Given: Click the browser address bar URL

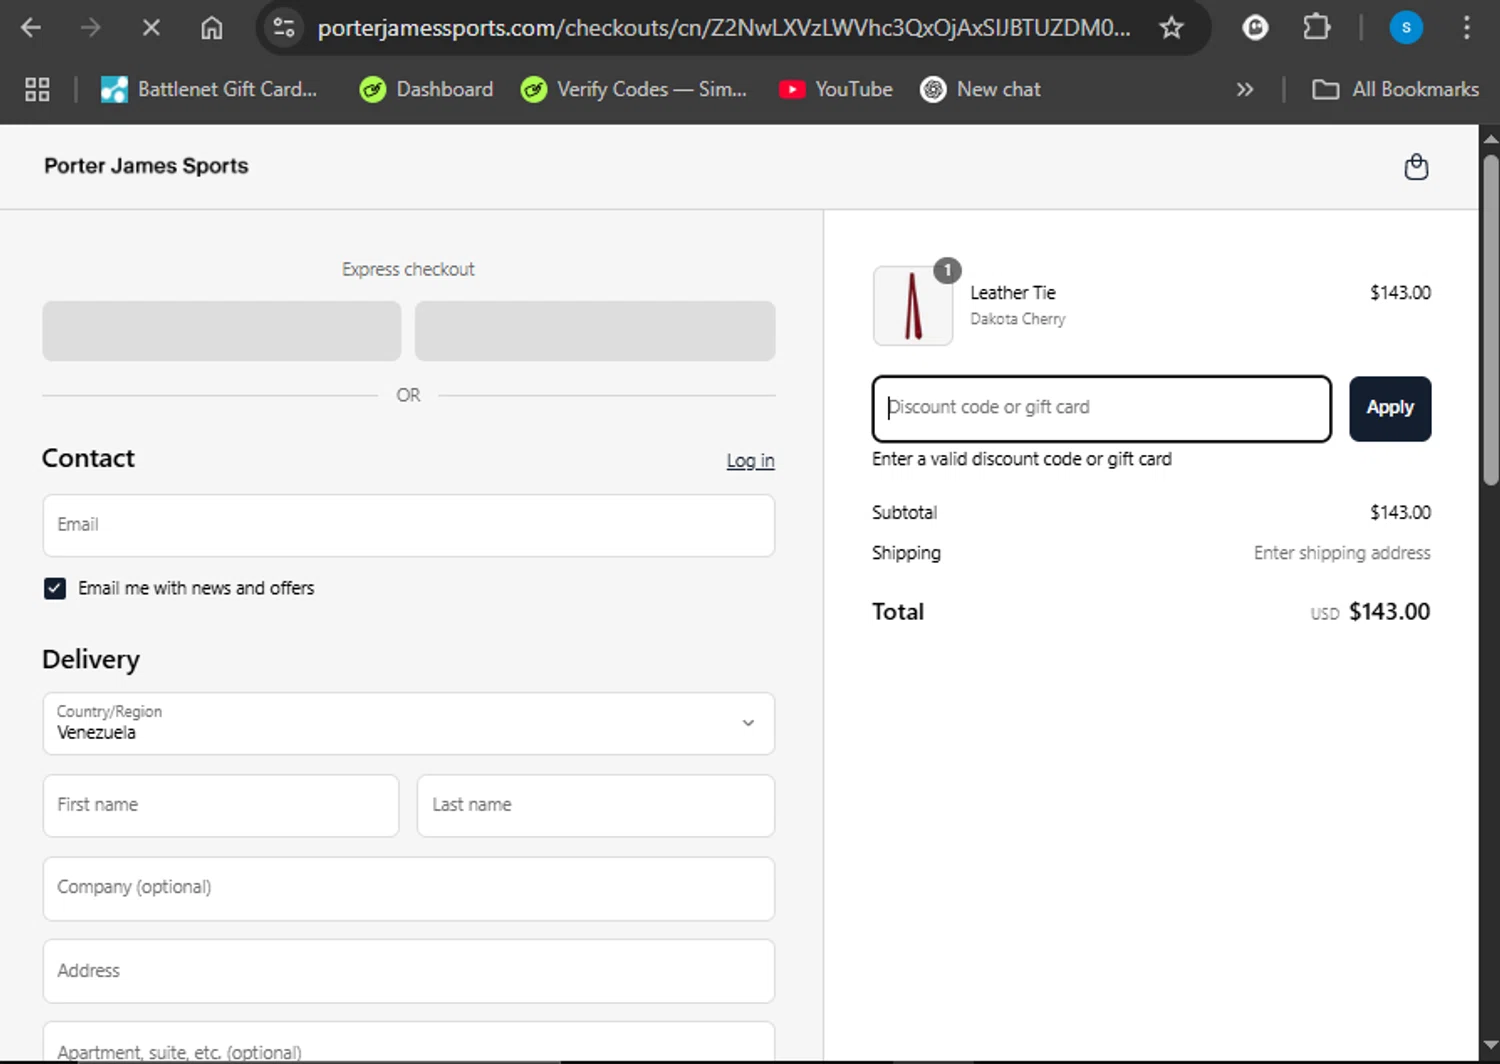Looking at the screenshot, I should point(724,28).
